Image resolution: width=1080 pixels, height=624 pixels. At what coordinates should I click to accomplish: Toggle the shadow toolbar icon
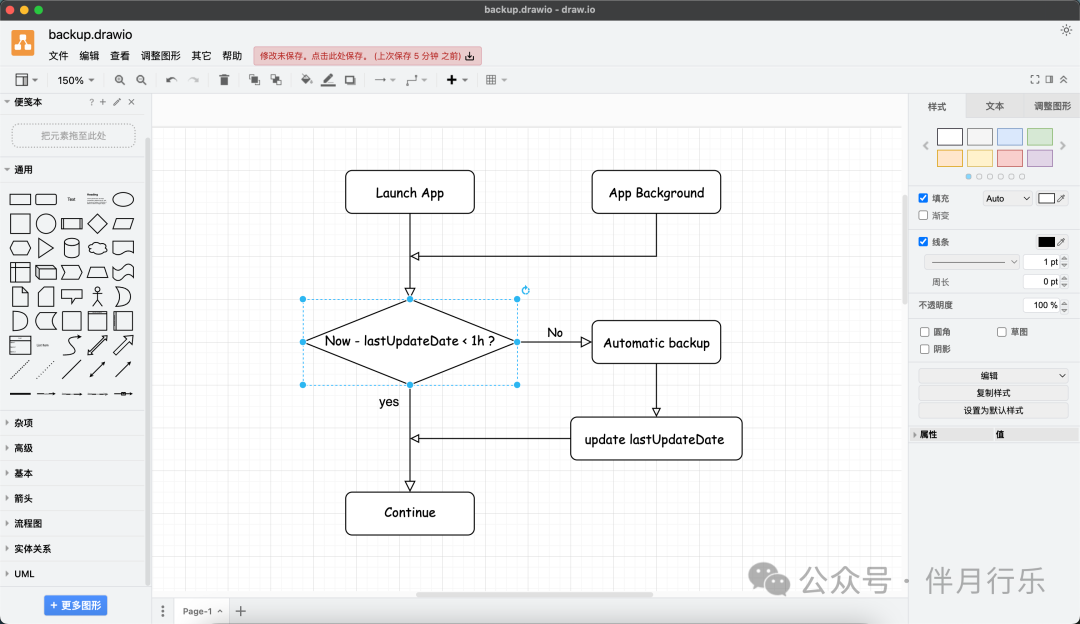(350, 80)
